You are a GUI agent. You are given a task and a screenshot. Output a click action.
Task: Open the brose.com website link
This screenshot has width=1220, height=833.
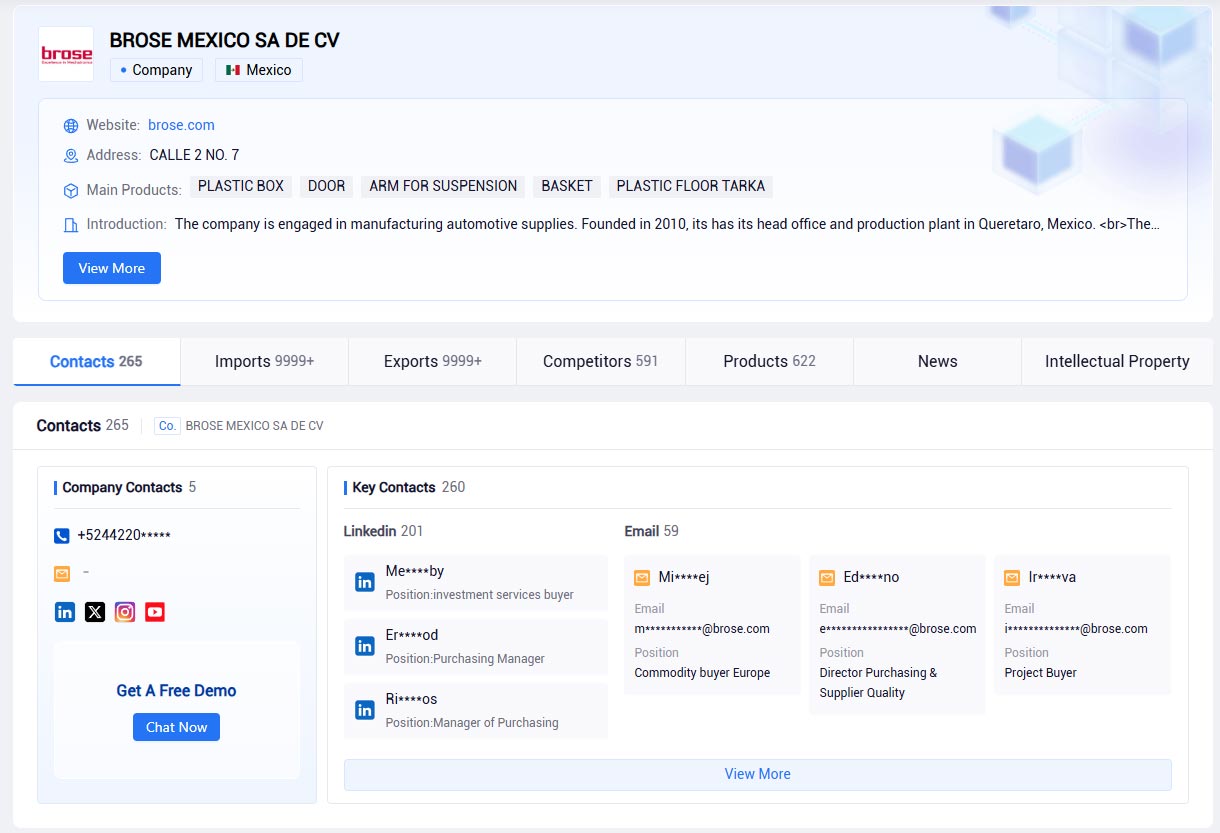pyautogui.click(x=181, y=125)
